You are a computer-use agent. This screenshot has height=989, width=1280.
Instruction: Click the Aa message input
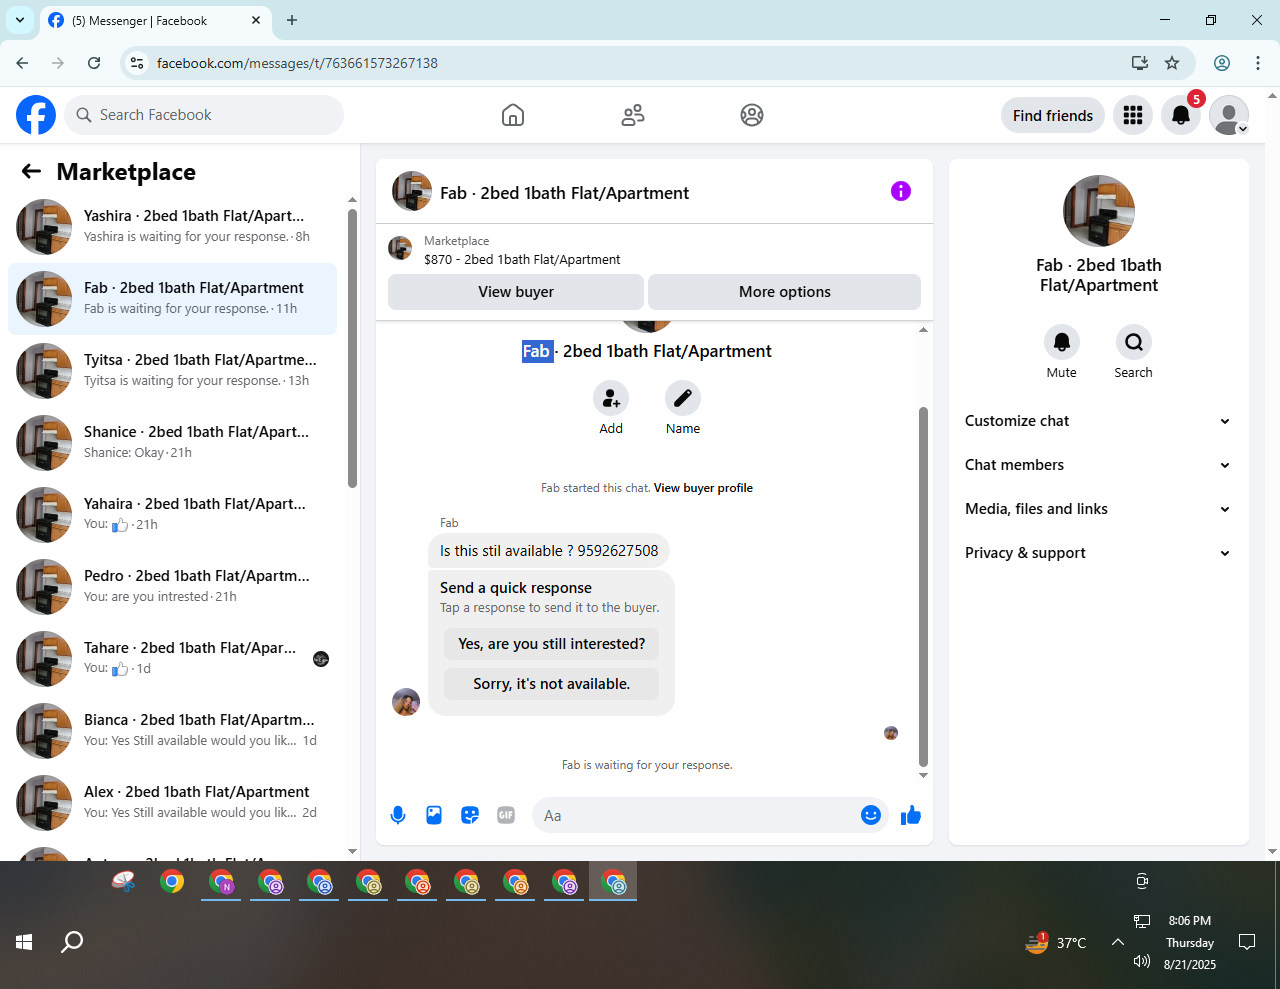pos(696,815)
